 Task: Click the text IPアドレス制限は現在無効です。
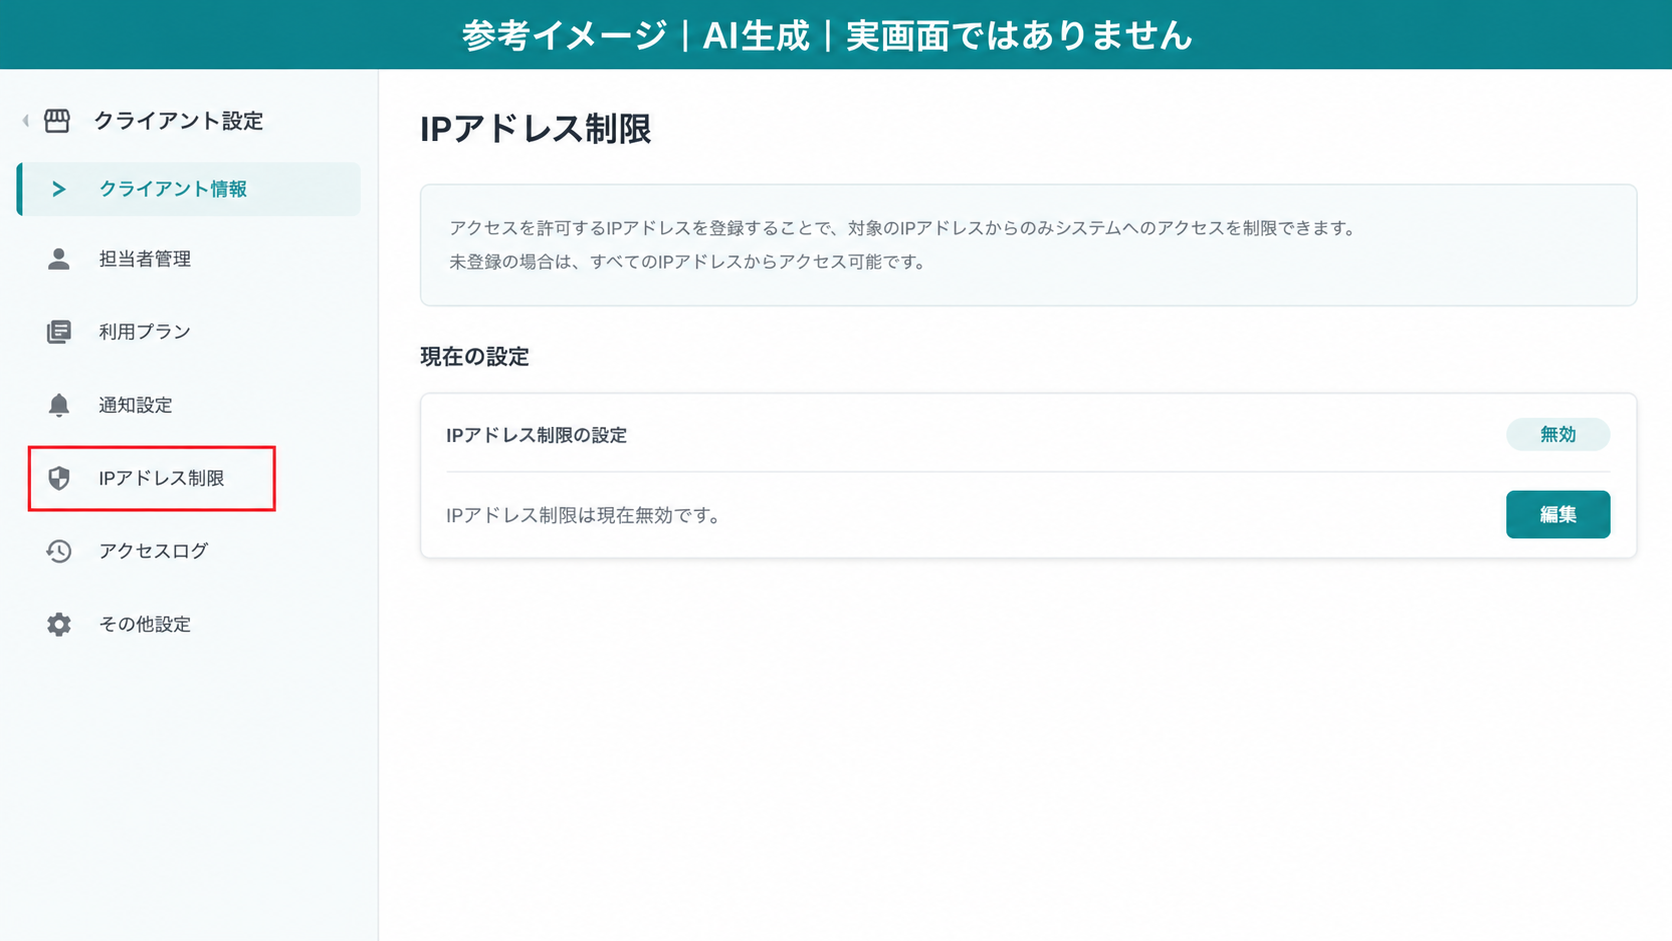tap(583, 515)
